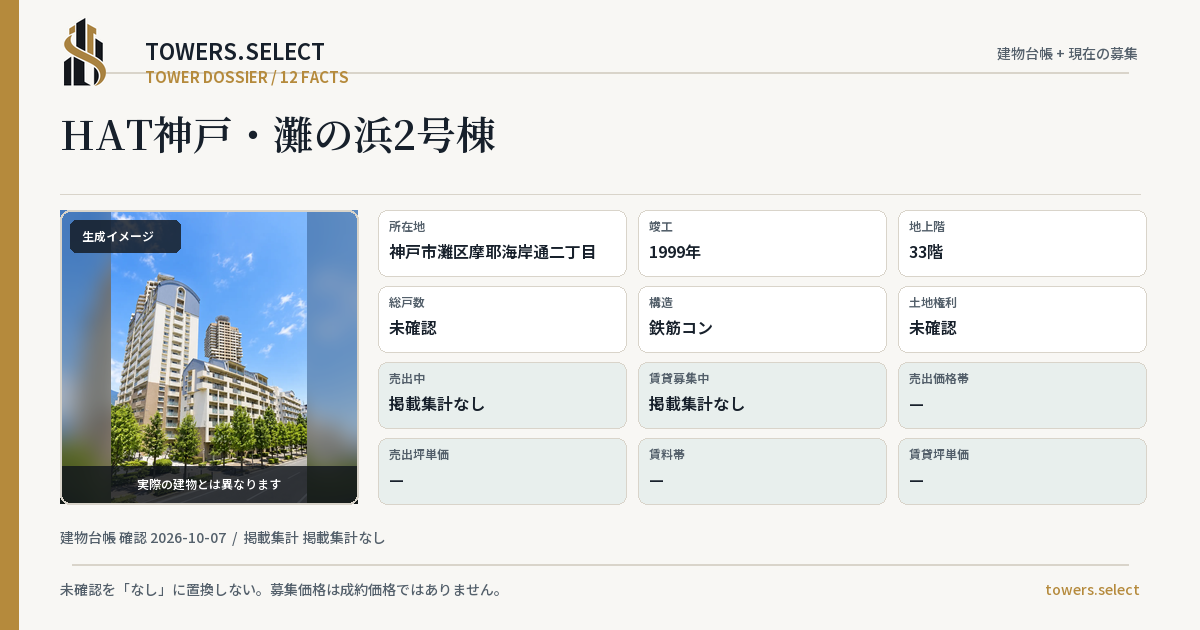Select the 賃貸坪単価 card
Viewport: 1200px width, 630px height.
1022,471
